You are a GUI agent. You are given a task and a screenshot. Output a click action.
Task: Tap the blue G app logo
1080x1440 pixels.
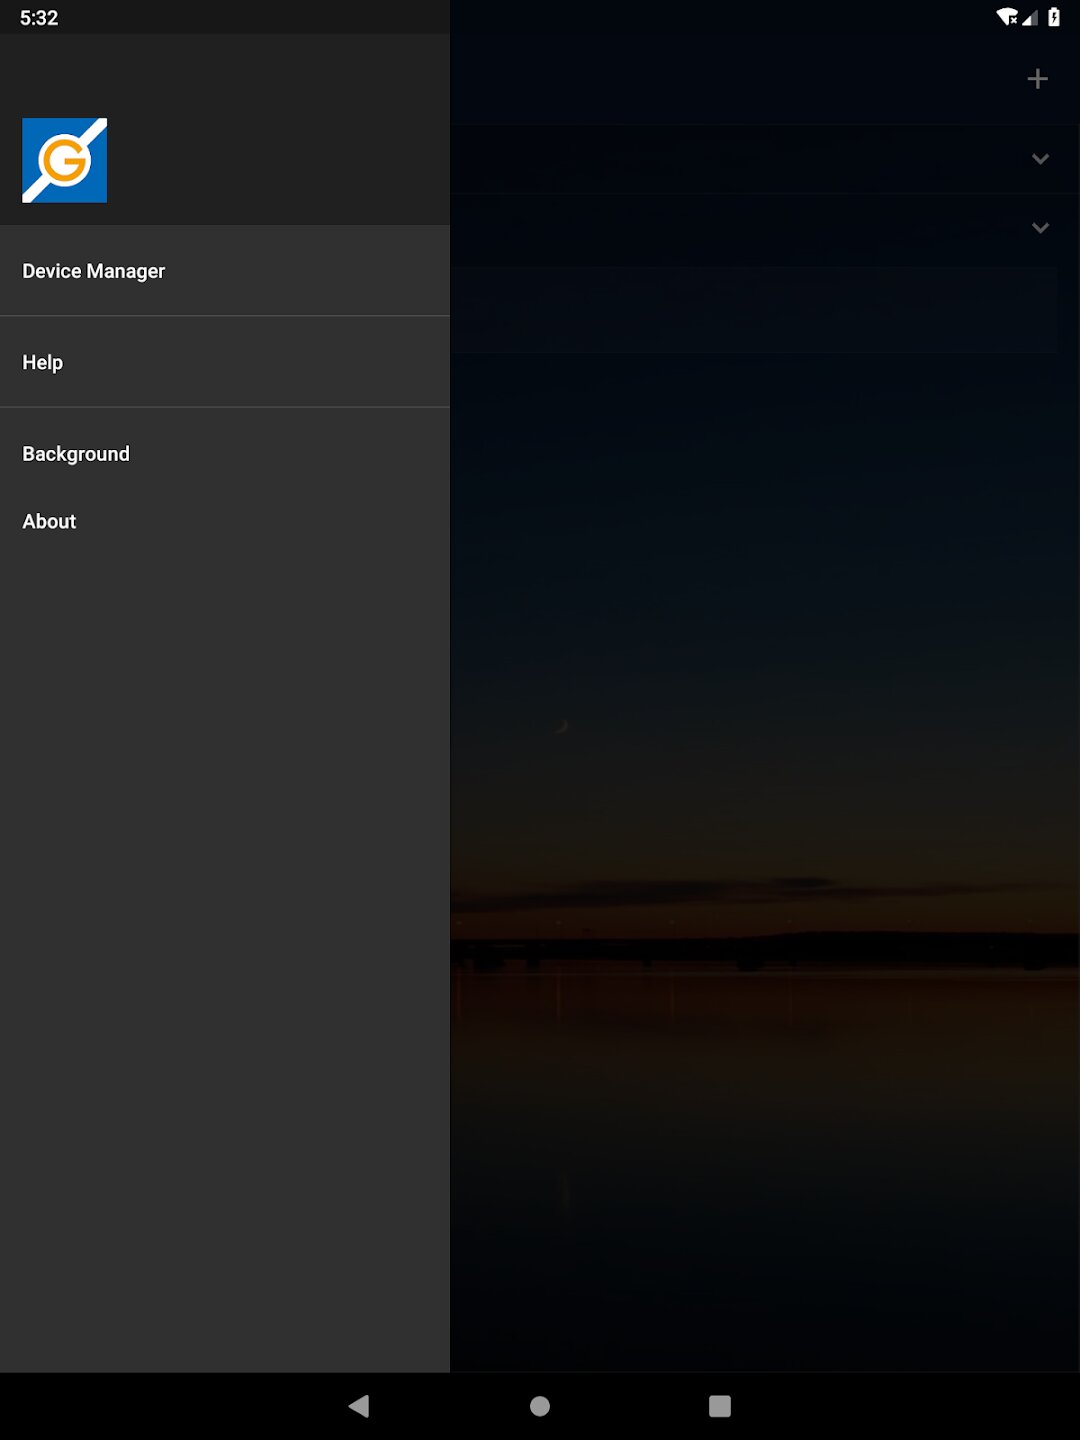click(x=65, y=160)
